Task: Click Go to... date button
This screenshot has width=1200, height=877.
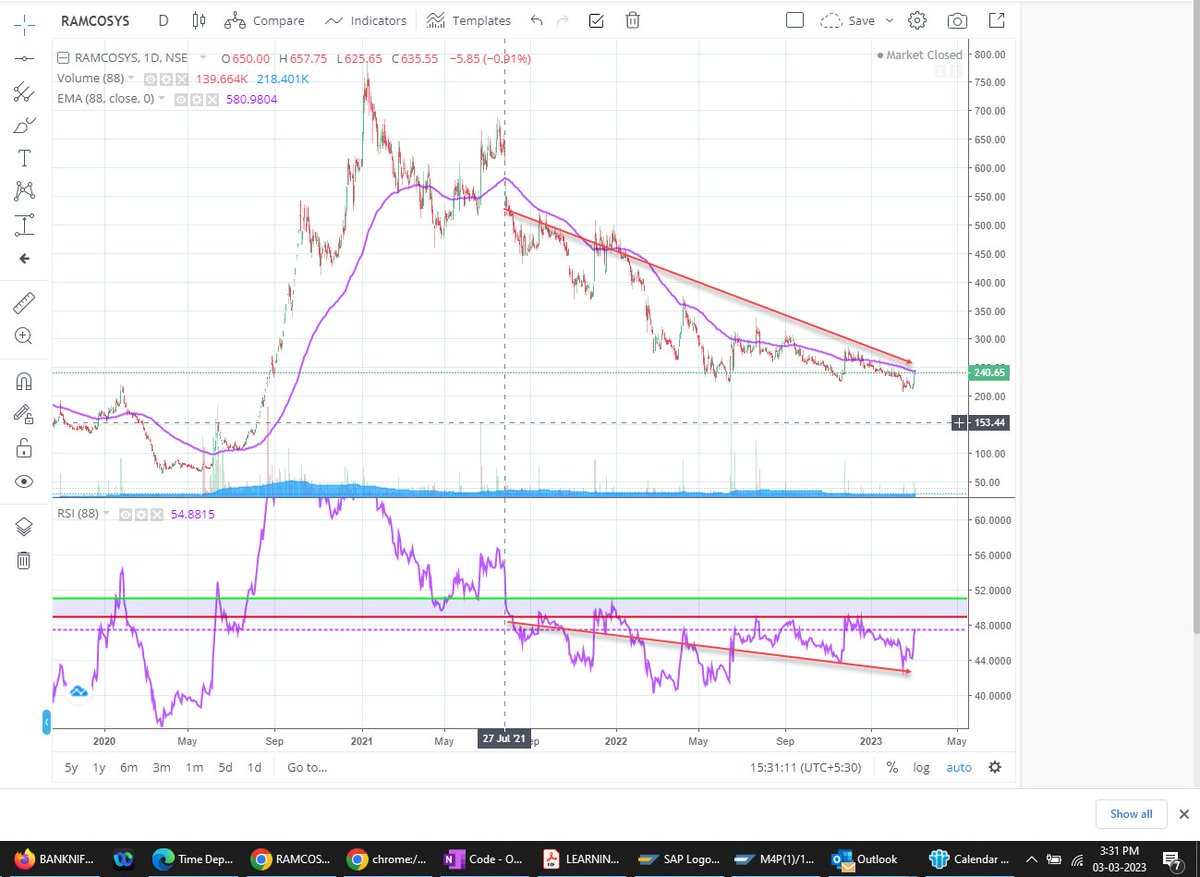Action: (x=307, y=768)
